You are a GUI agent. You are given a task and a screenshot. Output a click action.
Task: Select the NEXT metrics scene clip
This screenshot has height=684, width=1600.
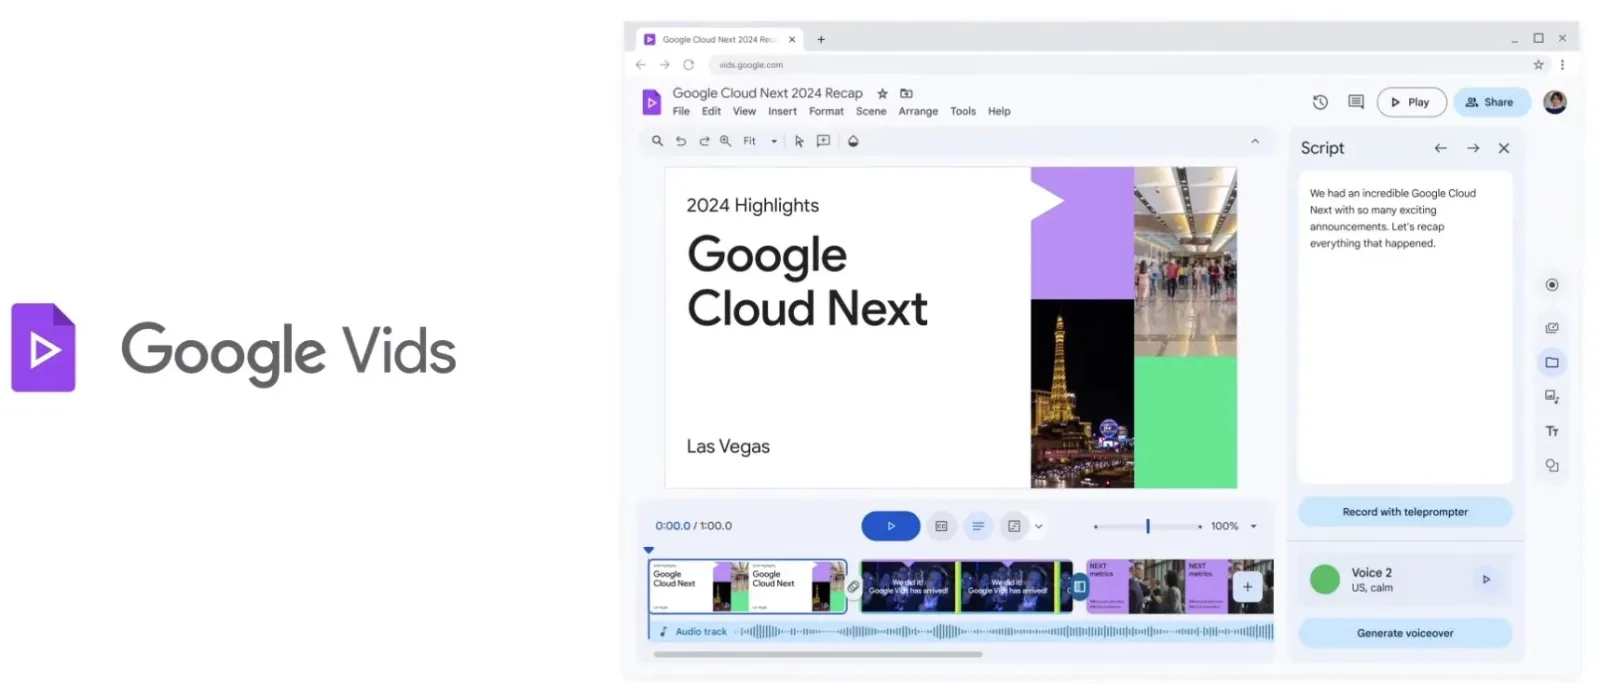point(1180,587)
